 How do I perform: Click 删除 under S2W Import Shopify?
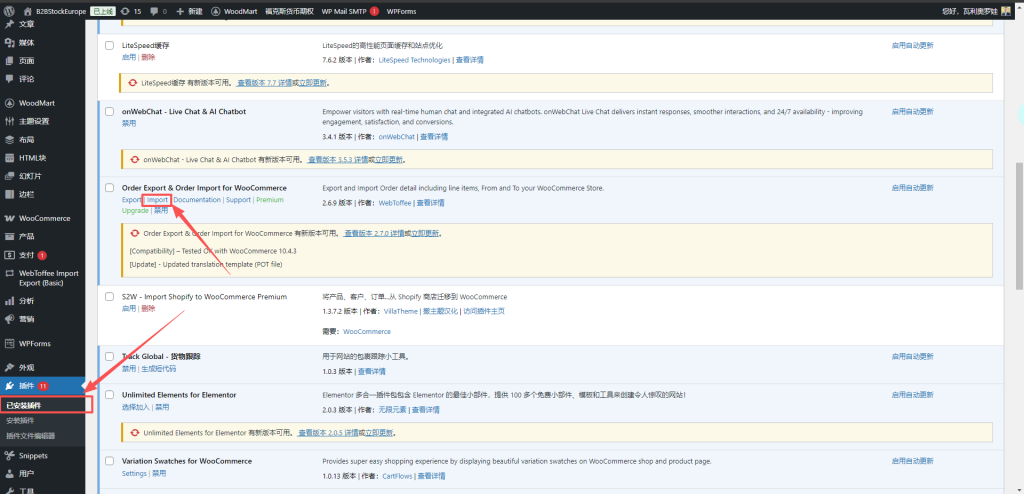(148, 308)
